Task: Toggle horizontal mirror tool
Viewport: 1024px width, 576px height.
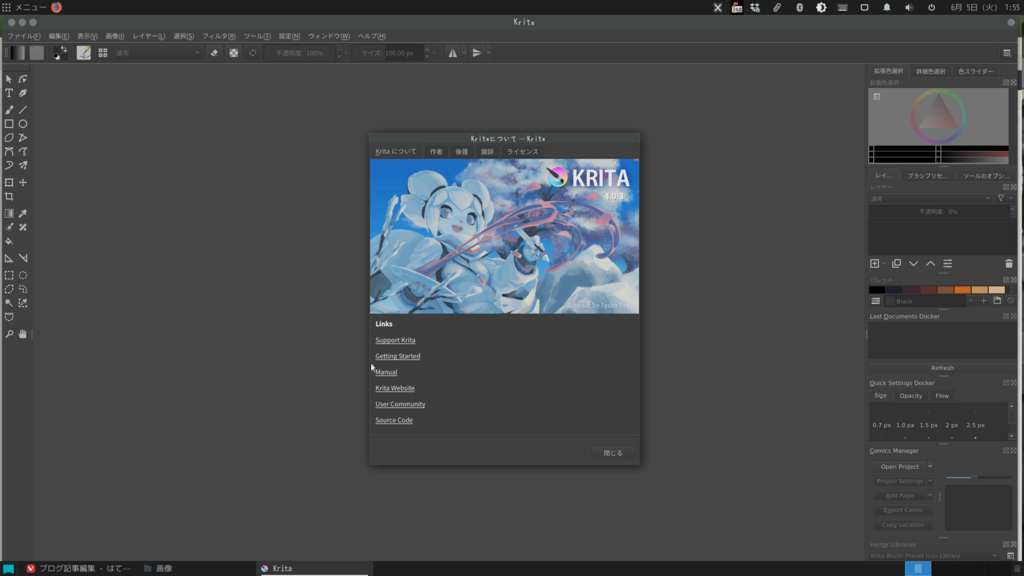Action: [452, 53]
